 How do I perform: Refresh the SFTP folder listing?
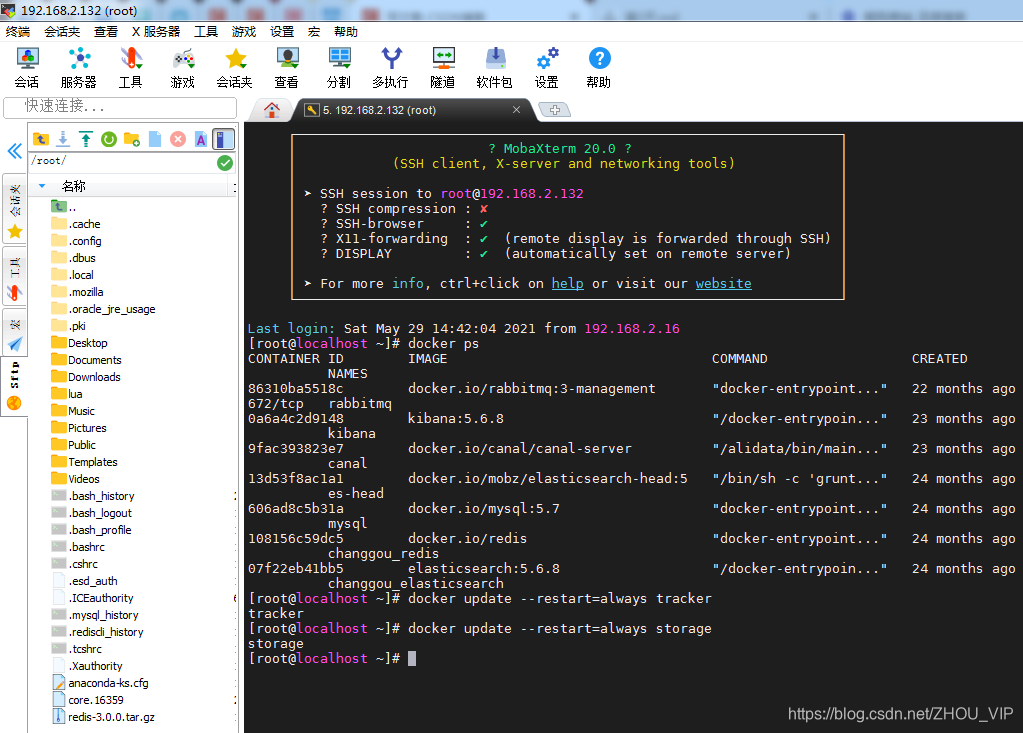coord(109,139)
